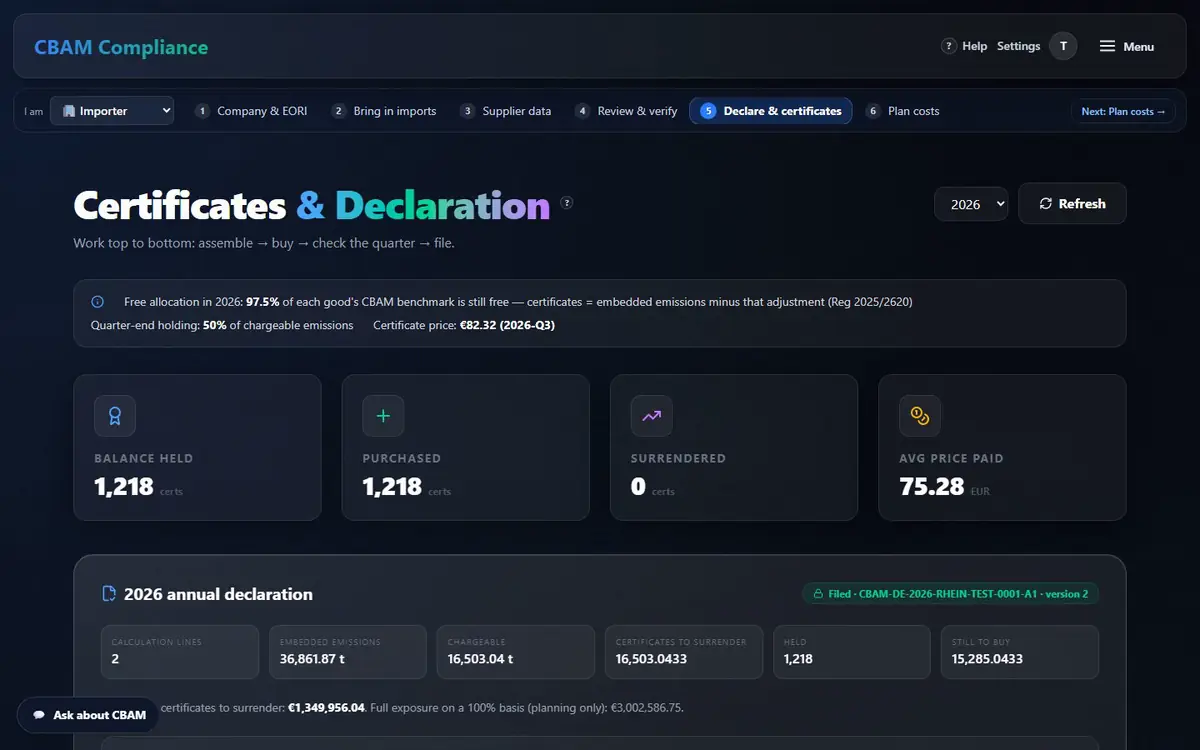Click the Next: Plan costs button

click(1123, 111)
